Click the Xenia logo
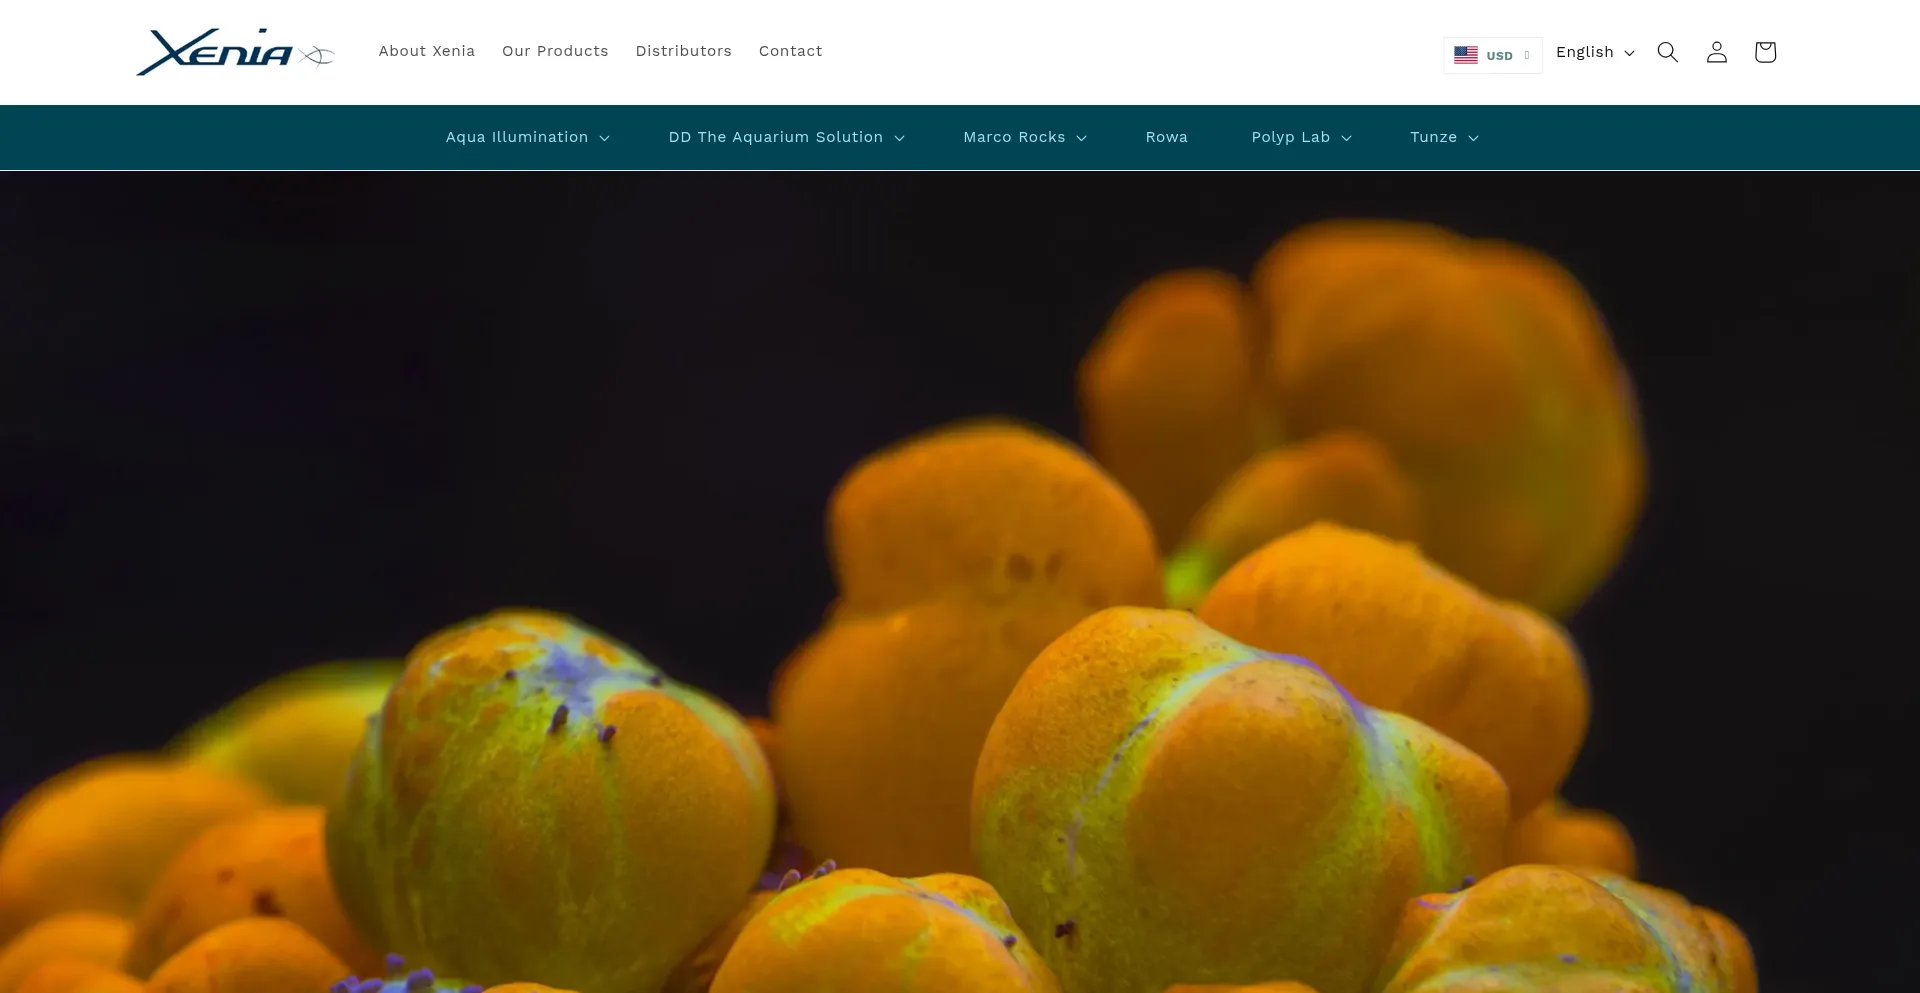The image size is (1920, 993). (x=236, y=52)
